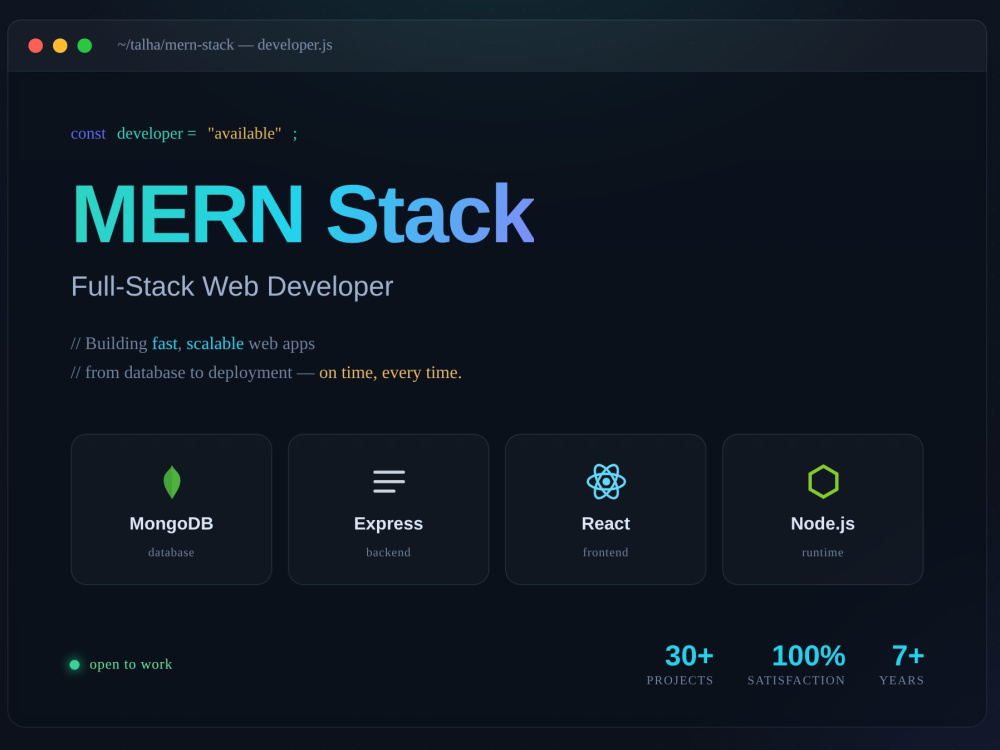
Task: Click the "open to work" status text
Action: (131, 665)
